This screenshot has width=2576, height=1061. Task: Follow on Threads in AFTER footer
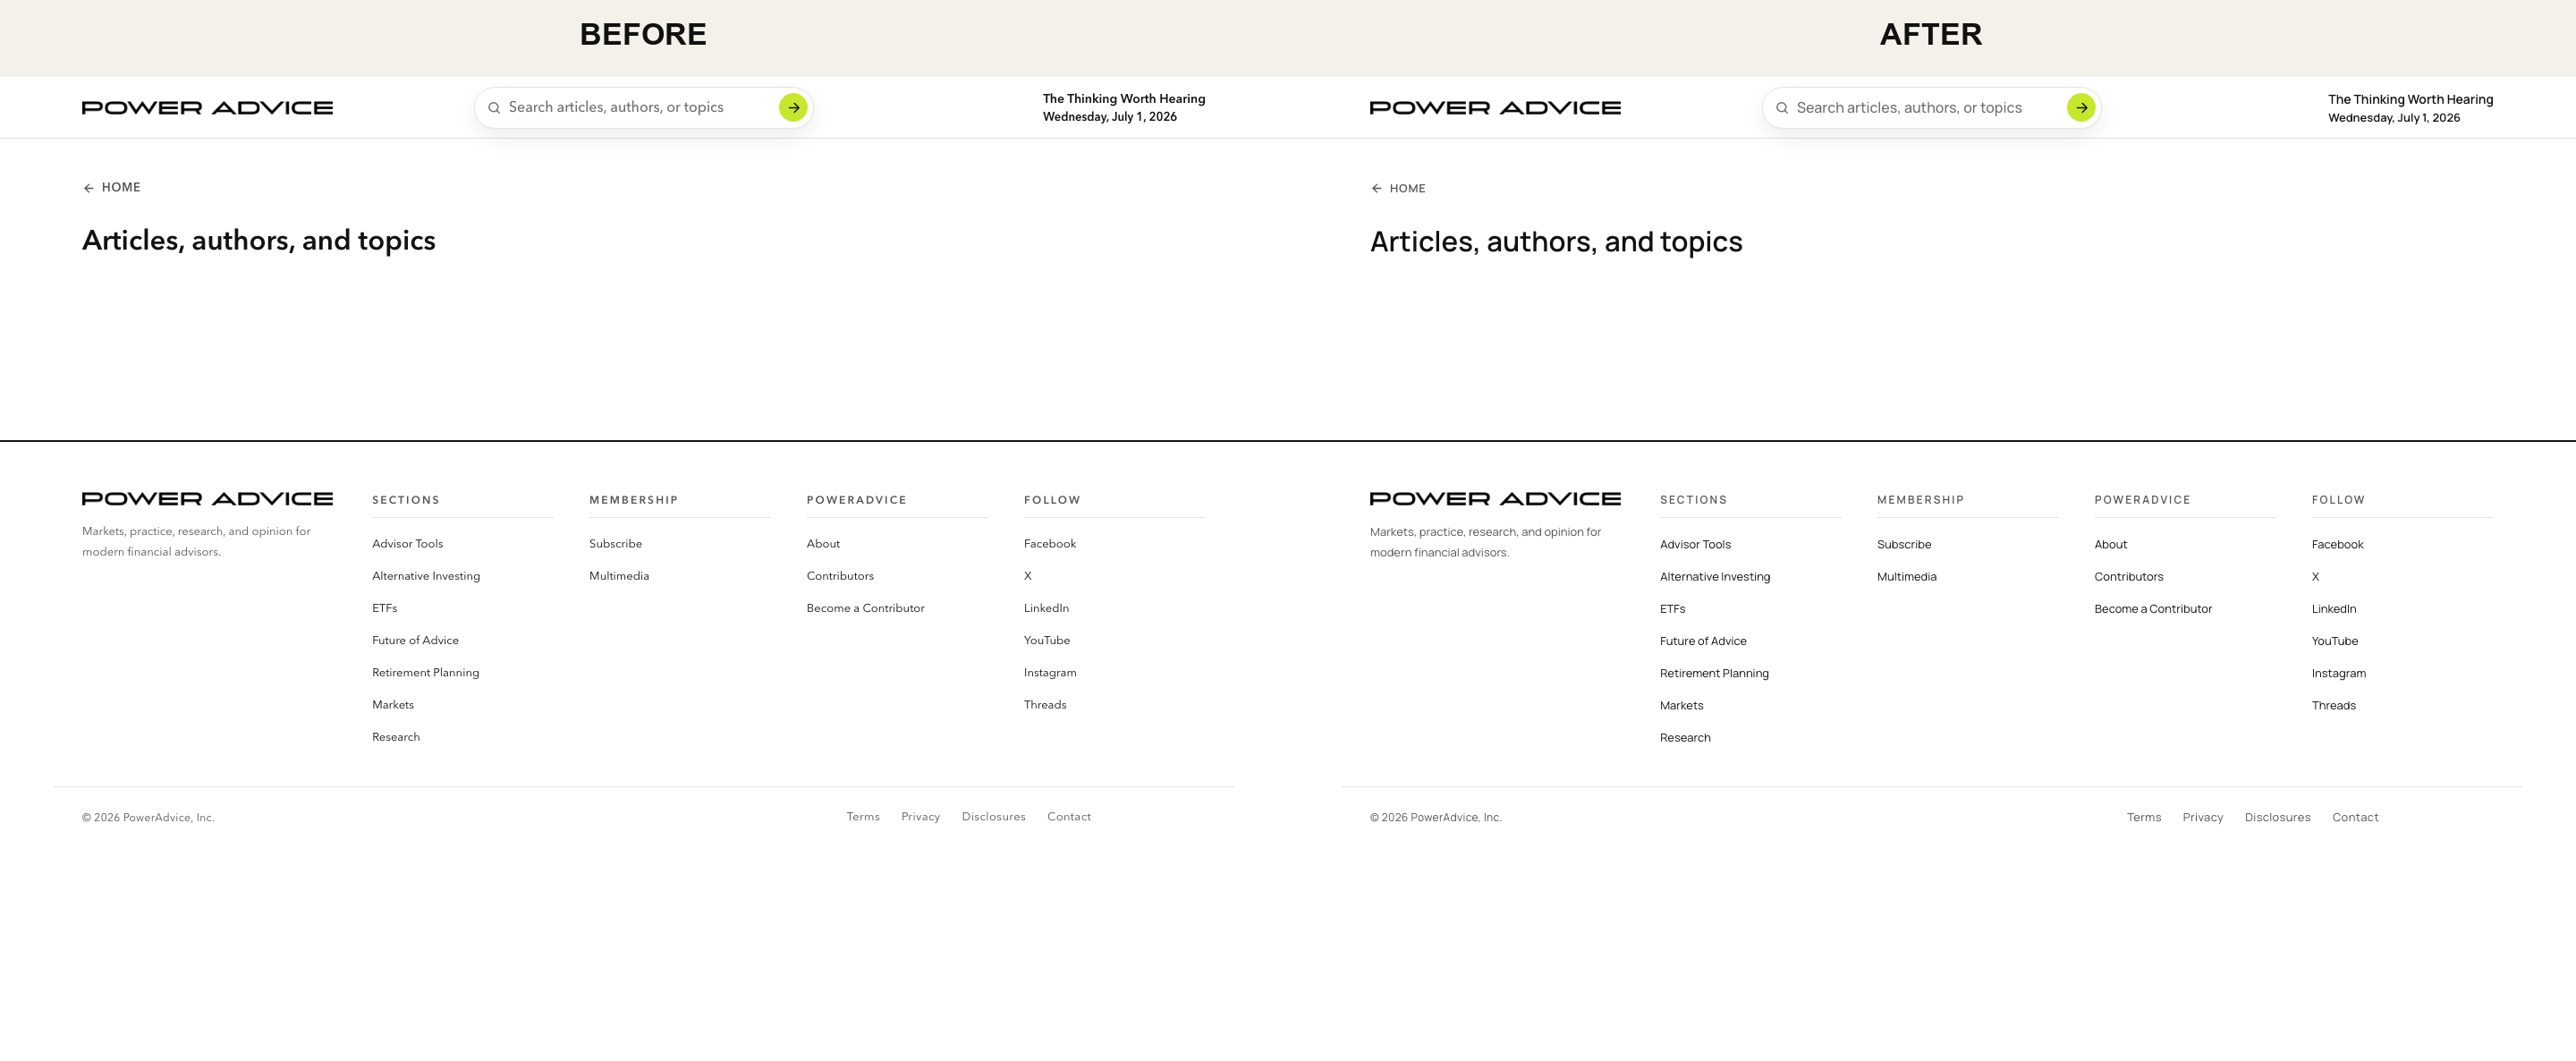coord(2333,705)
